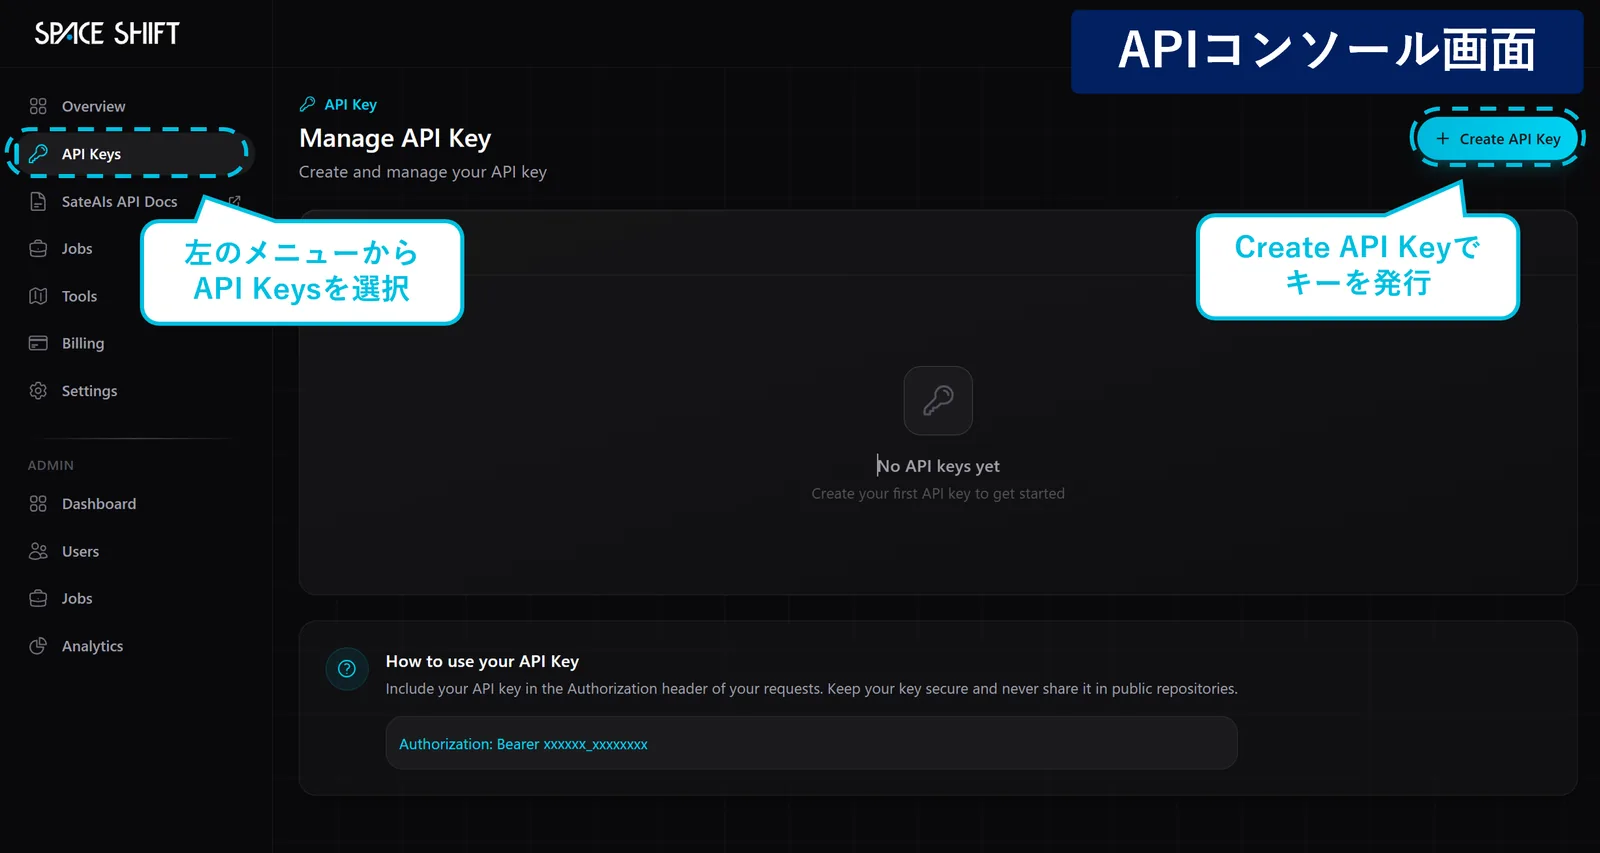Click the question mark help icon
The image size is (1600, 853).
point(347,669)
